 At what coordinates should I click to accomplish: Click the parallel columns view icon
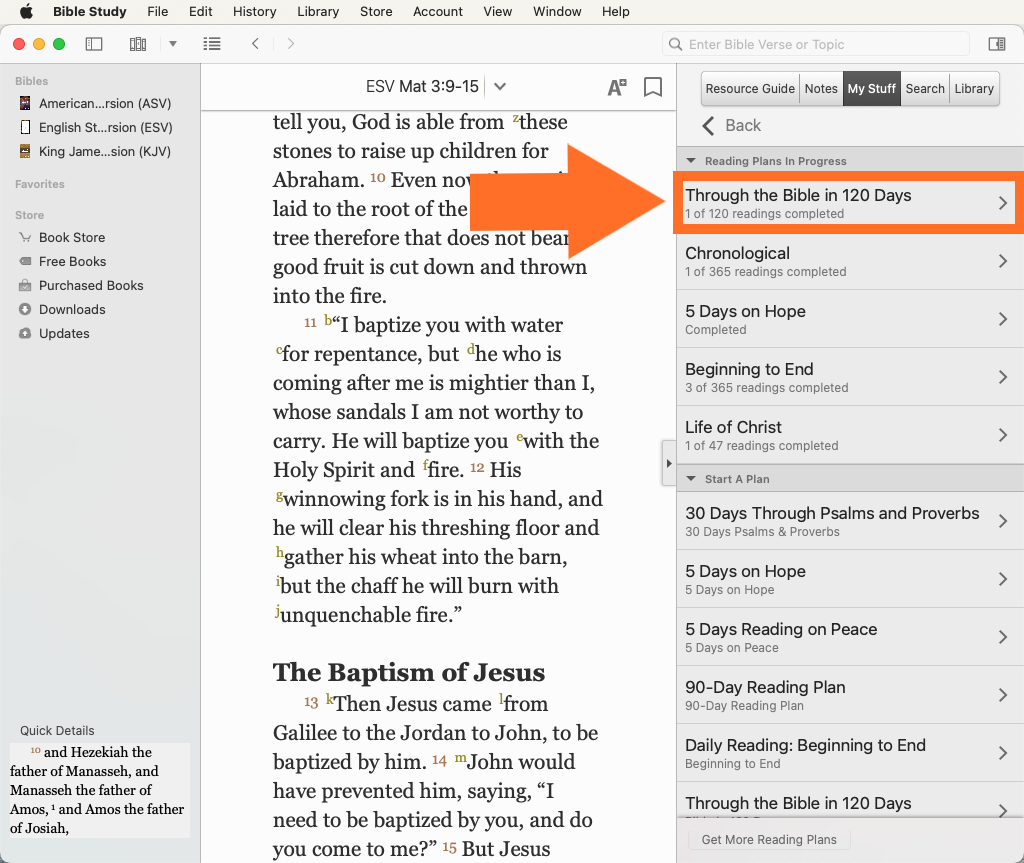point(138,44)
